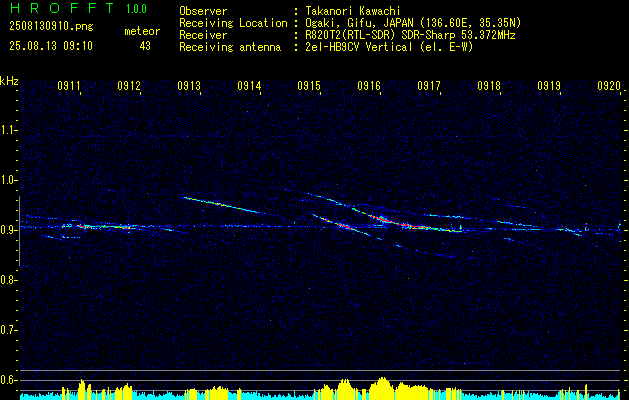
Task: Select the location Ogaki, Gifu, JAPAN text
Action: [413, 23]
